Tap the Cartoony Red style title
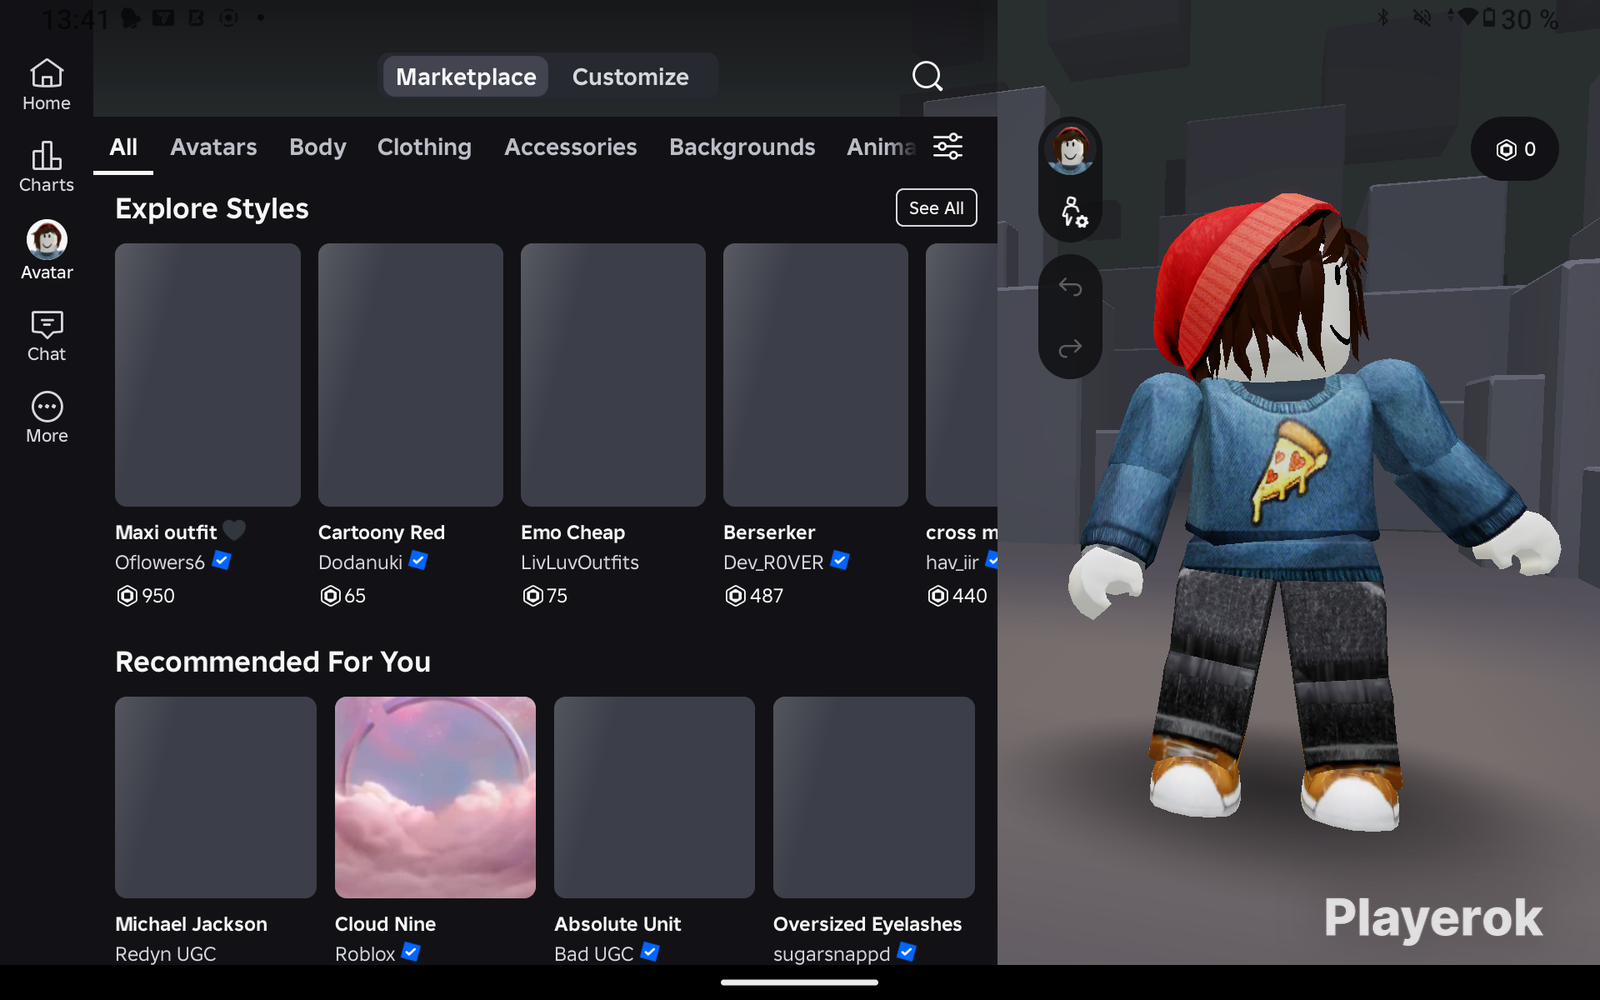 click(381, 532)
